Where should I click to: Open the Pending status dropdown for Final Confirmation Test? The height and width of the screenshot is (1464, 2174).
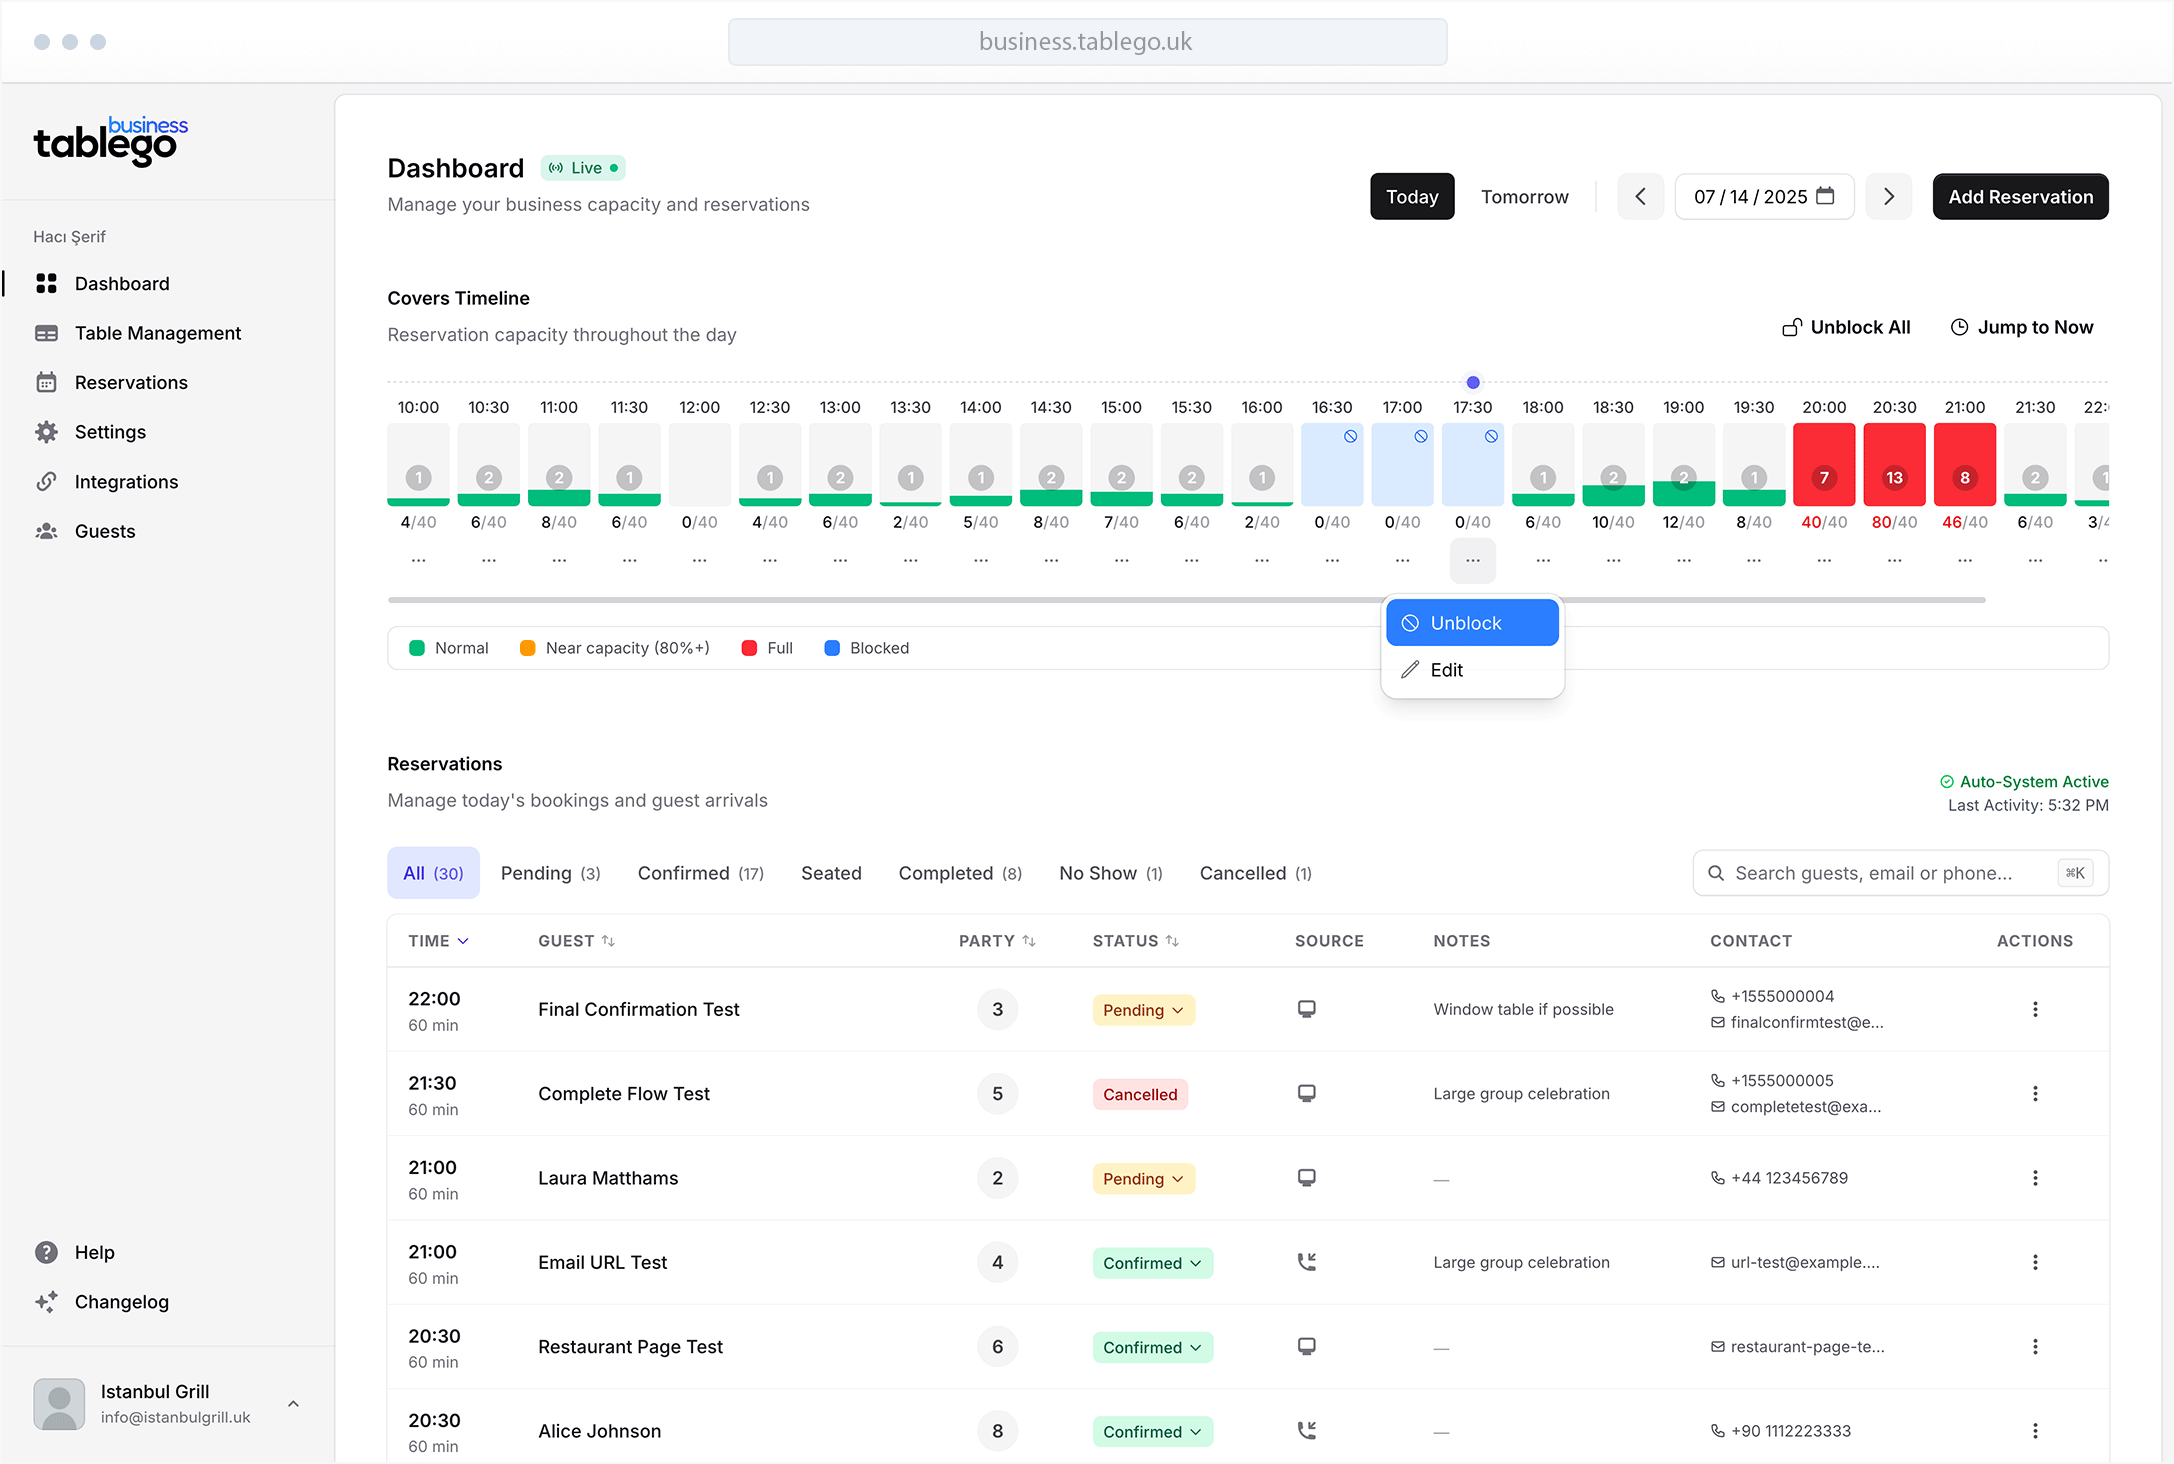(x=1142, y=1009)
